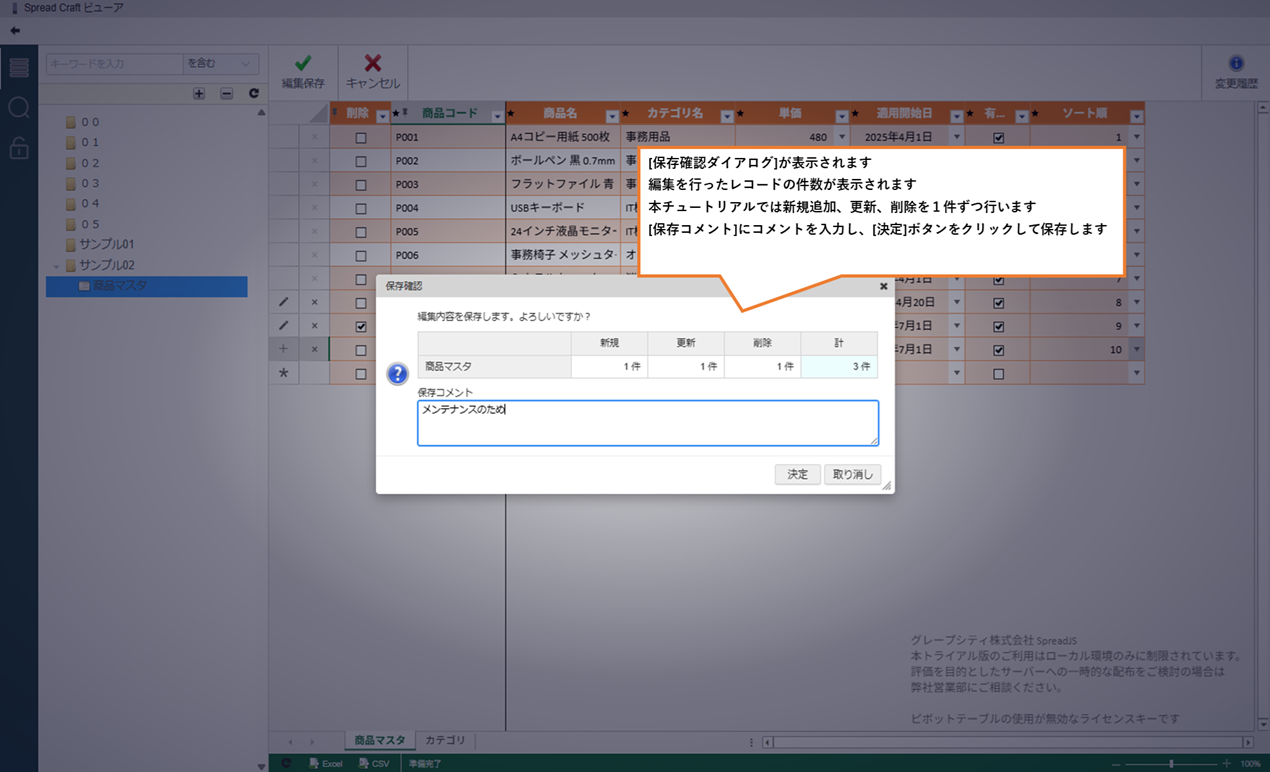Click the red X キャンセル icon
Screen dimensions: 1270x772
coord(372,64)
